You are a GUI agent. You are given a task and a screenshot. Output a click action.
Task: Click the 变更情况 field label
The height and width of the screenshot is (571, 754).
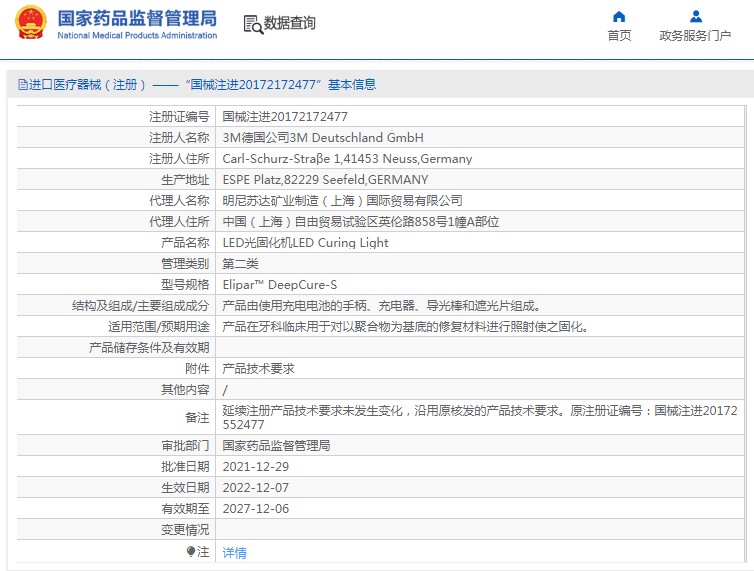tap(185, 530)
